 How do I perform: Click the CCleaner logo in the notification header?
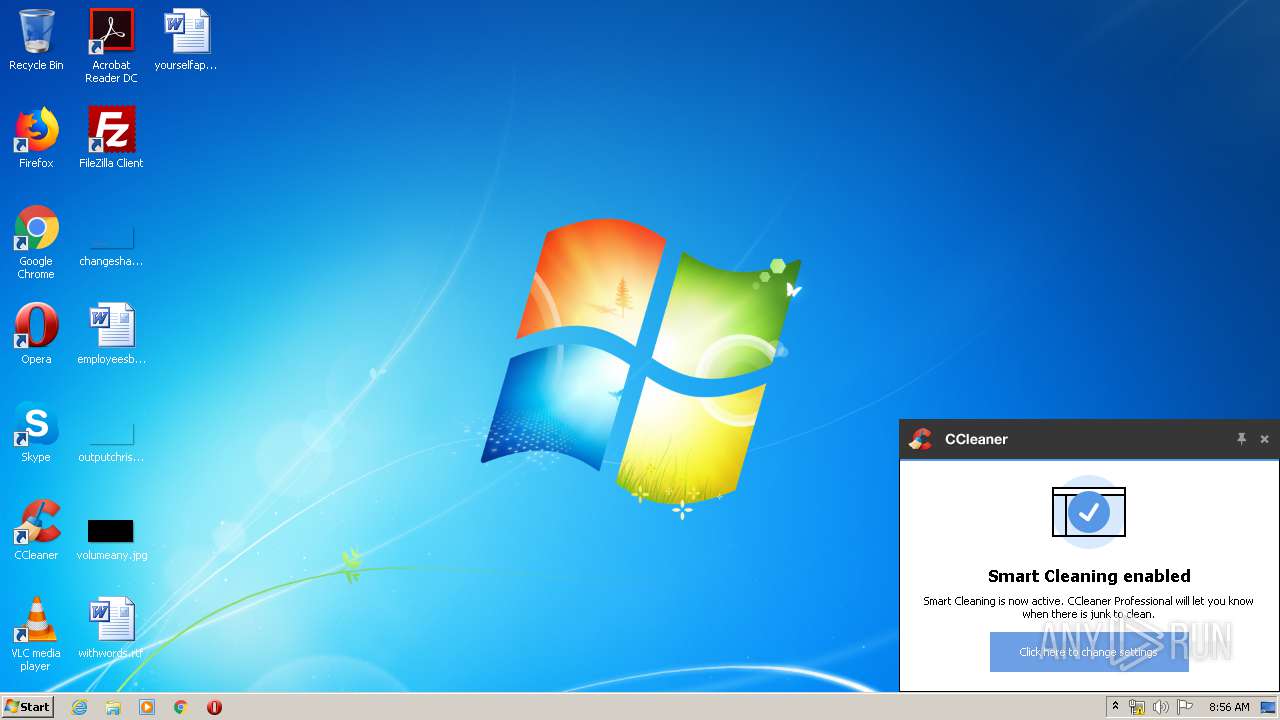click(921, 439)
